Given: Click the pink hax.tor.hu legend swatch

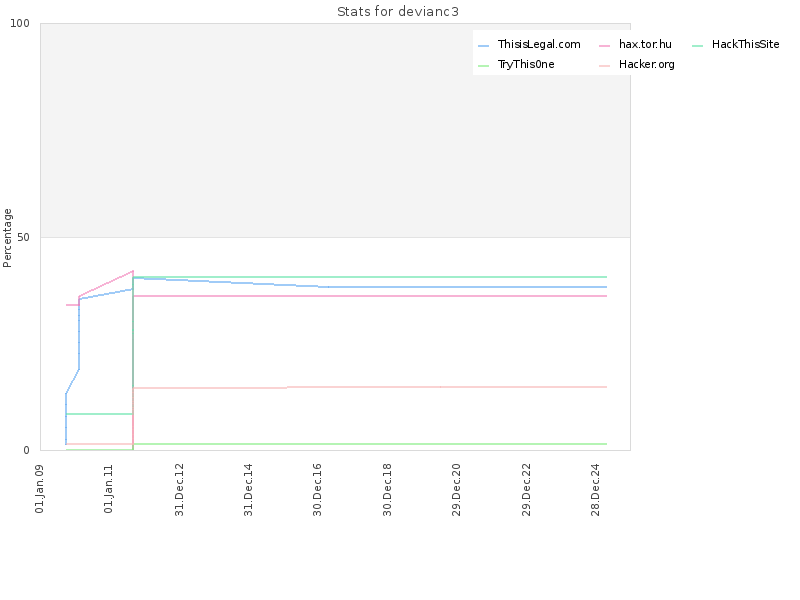Looking at the screenshot, I should pyautogui.click(x=605, y=46).
